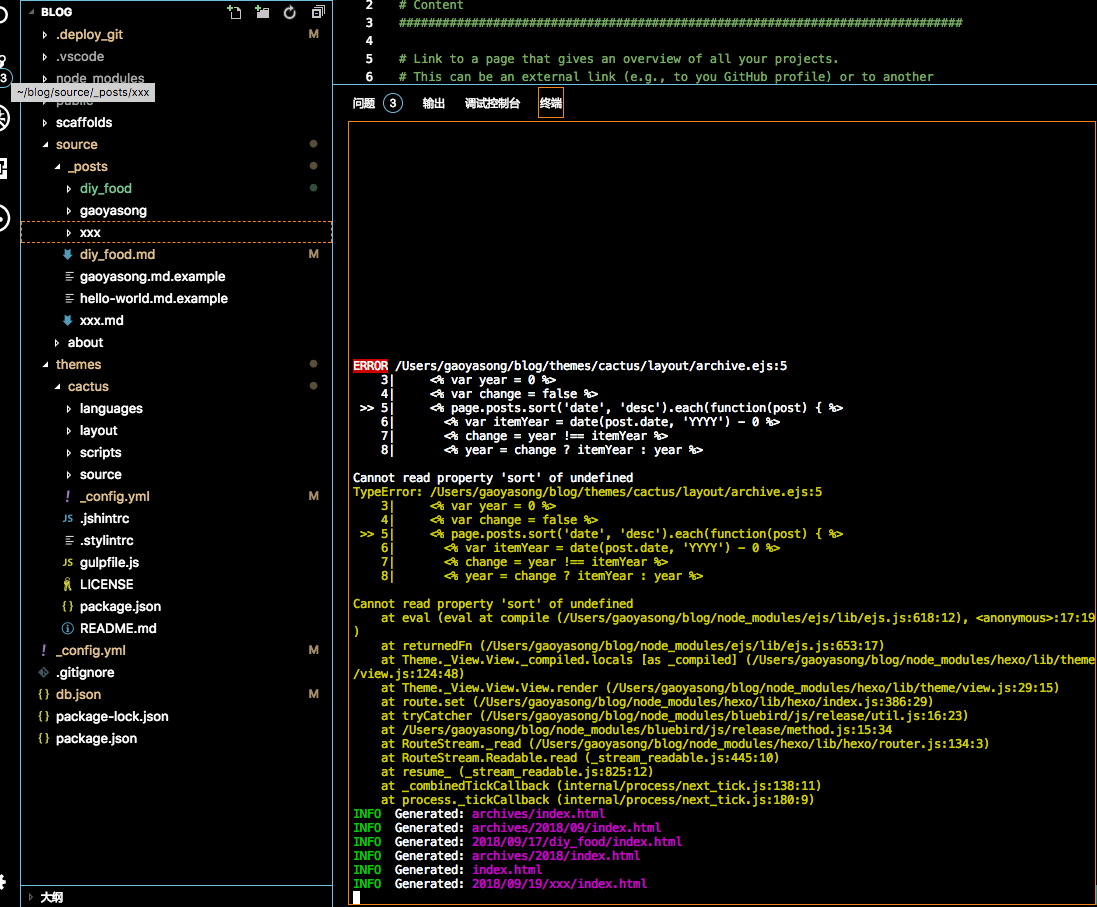This screenshot has width=1097, height=907.
Task: Click the debug icon in activity bar
Action: coord(3,118)
